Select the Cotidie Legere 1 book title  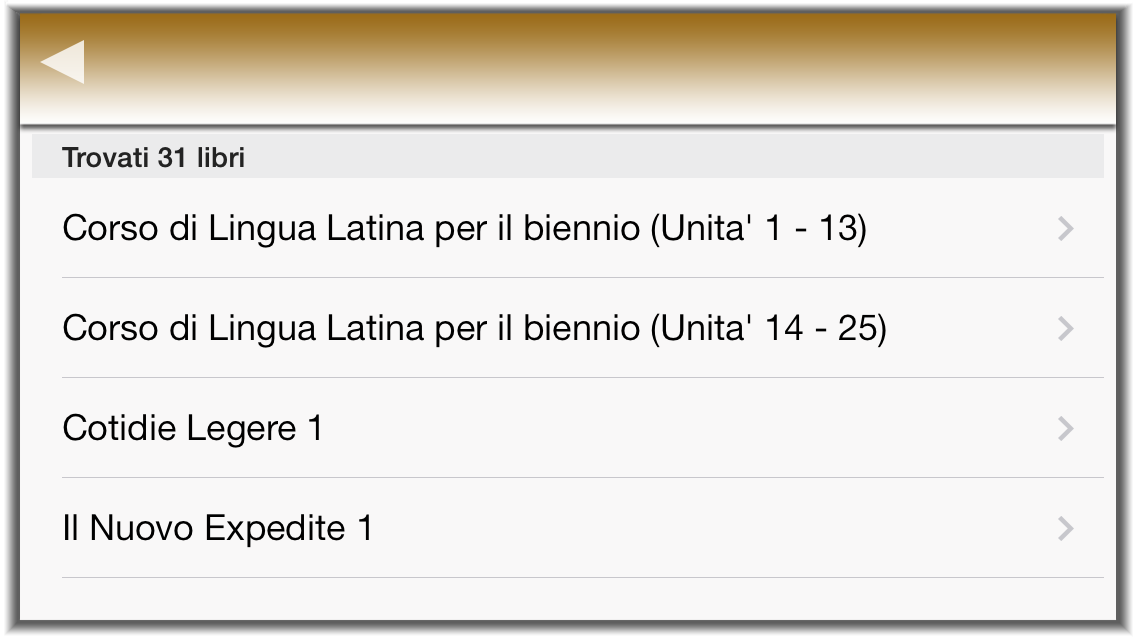tap(193, 429)
